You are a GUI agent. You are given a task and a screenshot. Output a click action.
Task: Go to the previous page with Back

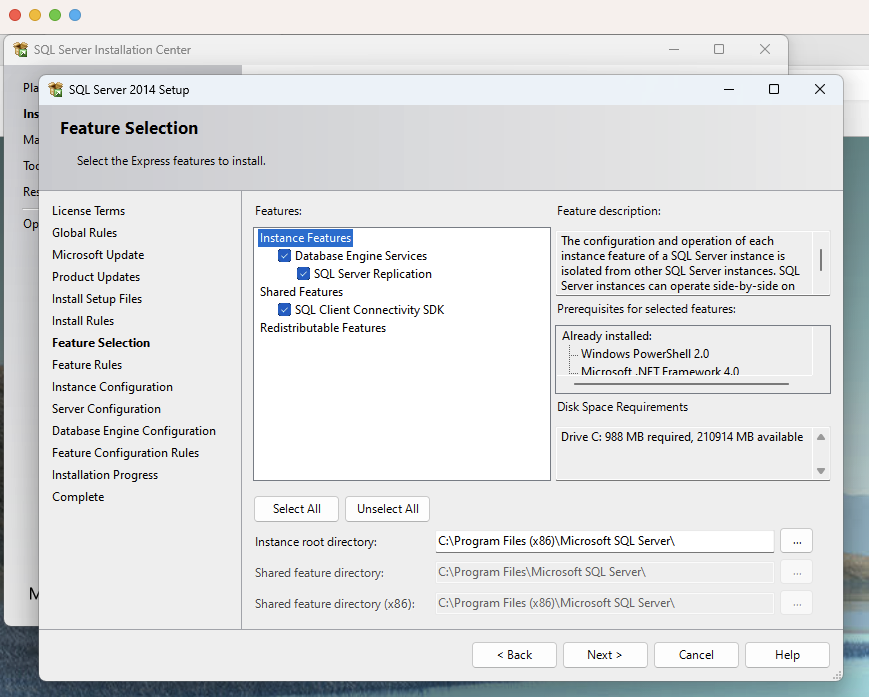(514, 655)
